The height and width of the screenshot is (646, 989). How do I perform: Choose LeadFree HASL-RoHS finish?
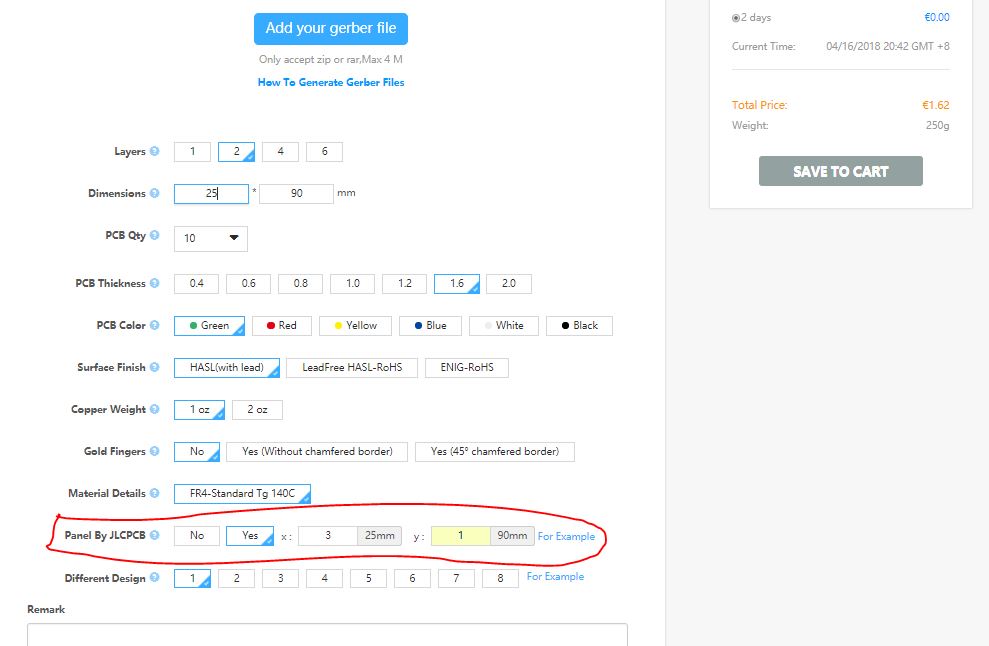(352, 368)
